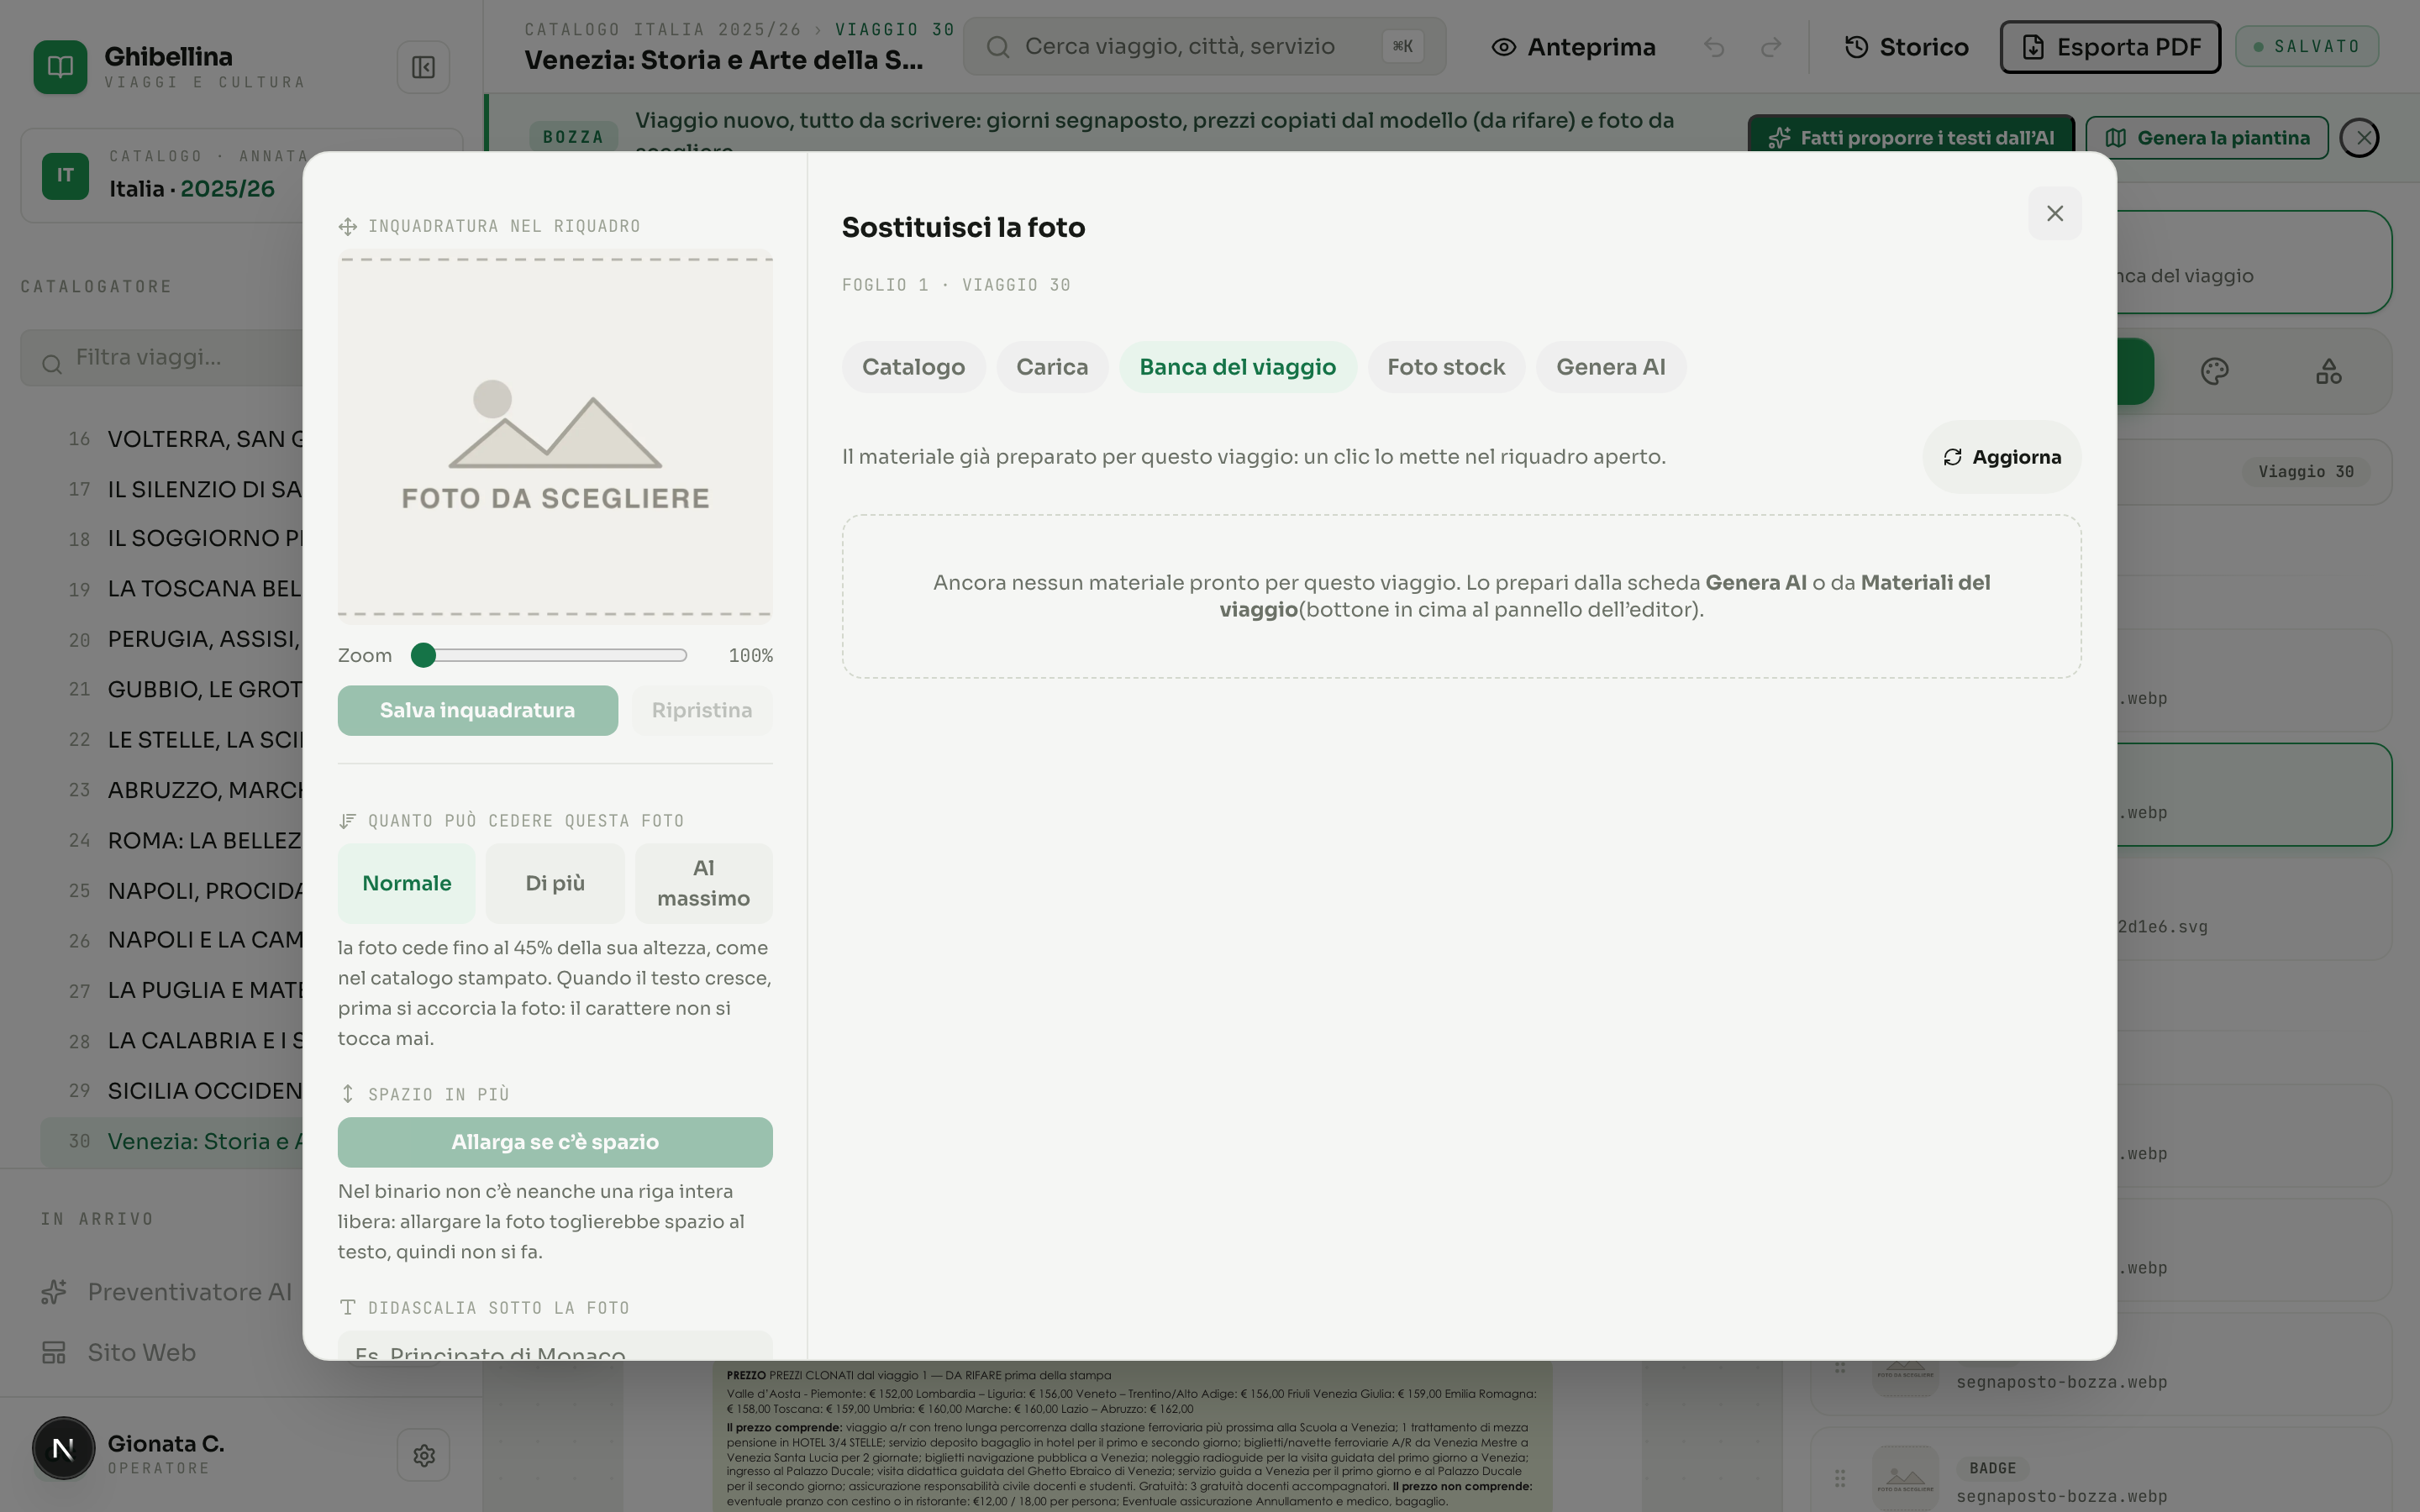The image size is (2420, 1512).
Task: Click the Filtra viaggi input field
Action: coord(161,358)
